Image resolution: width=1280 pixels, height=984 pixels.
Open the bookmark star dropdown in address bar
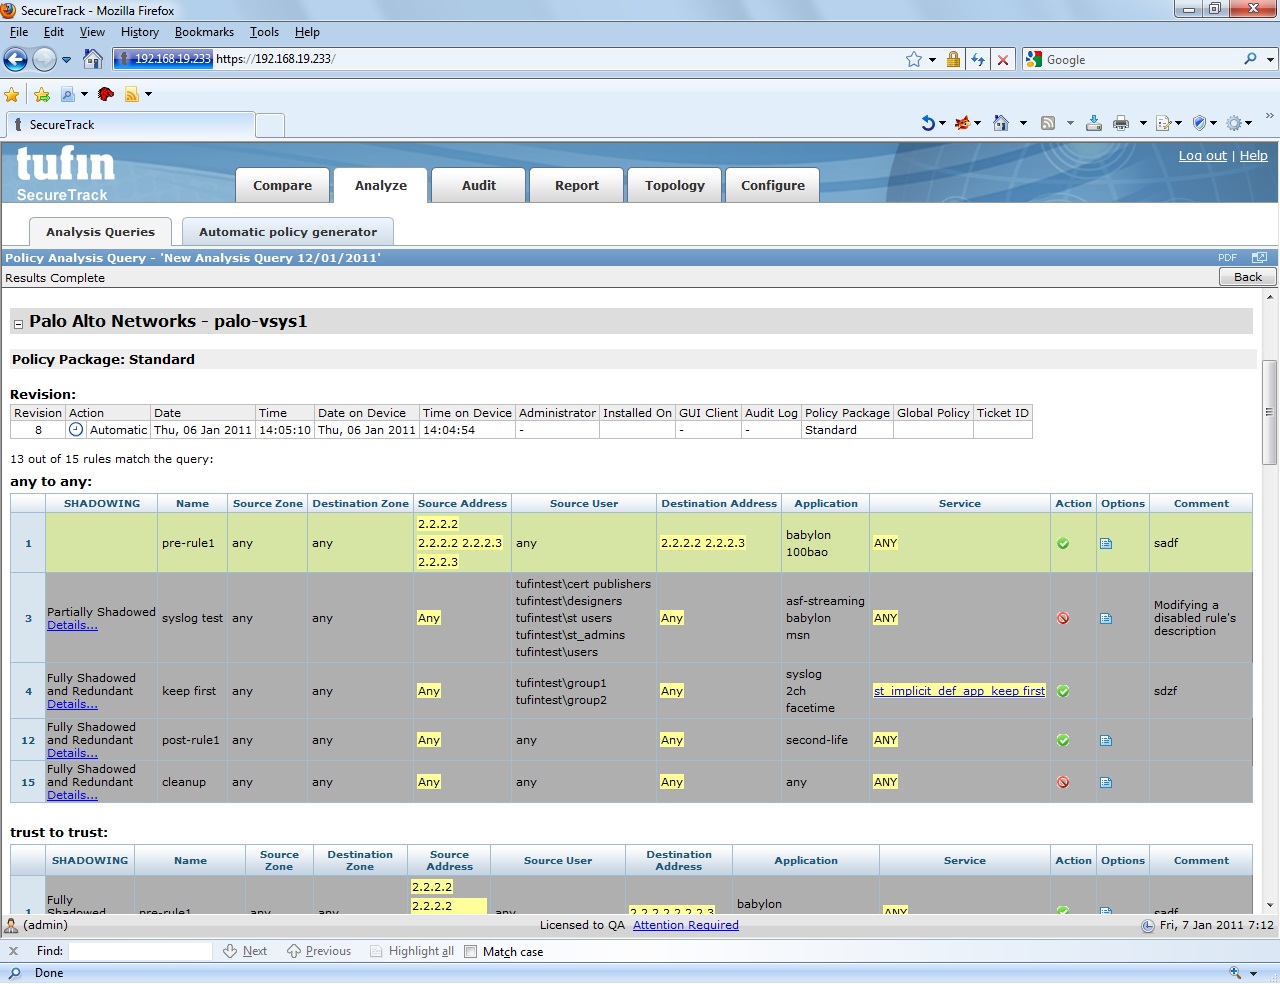pos(932,60)
